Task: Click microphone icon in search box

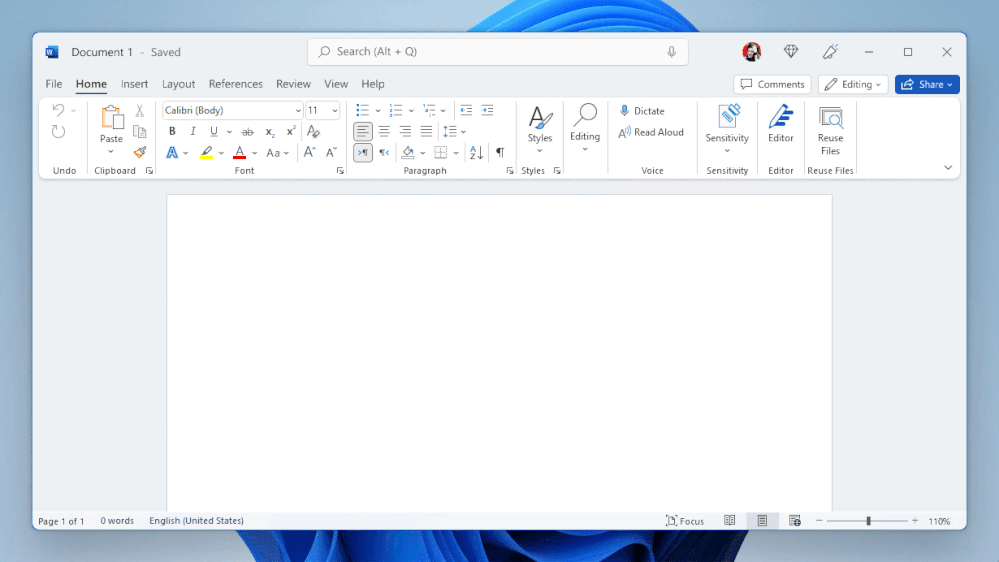Action: (672, 52)
